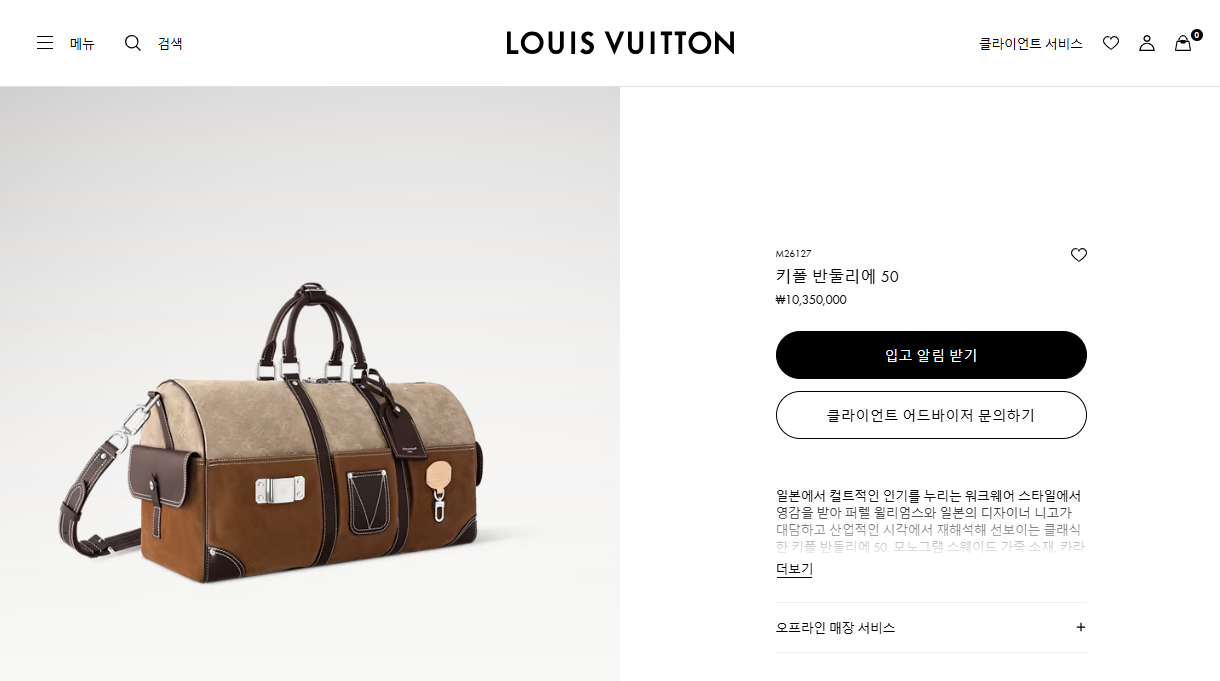Add 키폴 반둘리에 50 to wishlist
Image resolution: width=1220 pixels, height=681 pixels.
tap(1079, 255)
